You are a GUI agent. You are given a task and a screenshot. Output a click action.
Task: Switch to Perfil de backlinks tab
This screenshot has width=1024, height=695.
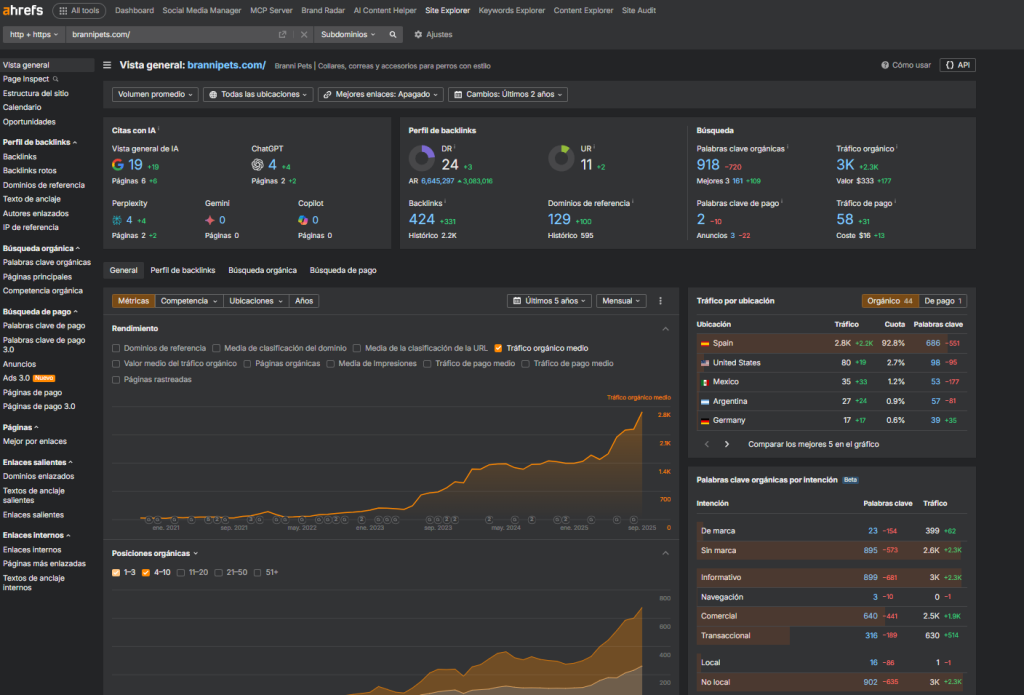[x=183, y=270]
